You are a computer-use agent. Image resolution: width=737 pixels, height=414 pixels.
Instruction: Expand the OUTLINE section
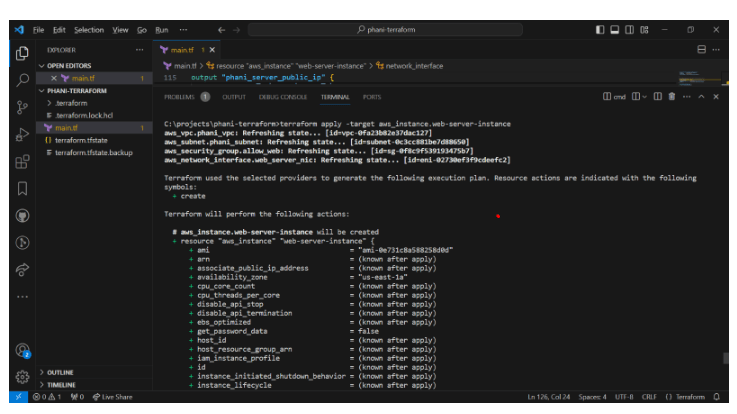click(x=60, y=372)
